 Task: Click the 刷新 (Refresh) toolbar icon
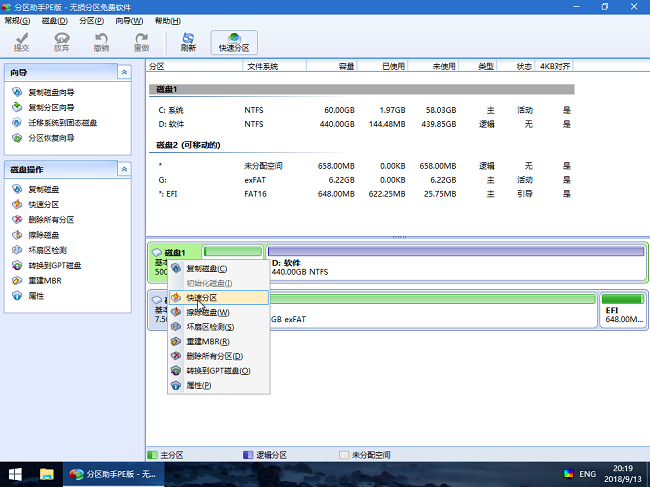188,41
